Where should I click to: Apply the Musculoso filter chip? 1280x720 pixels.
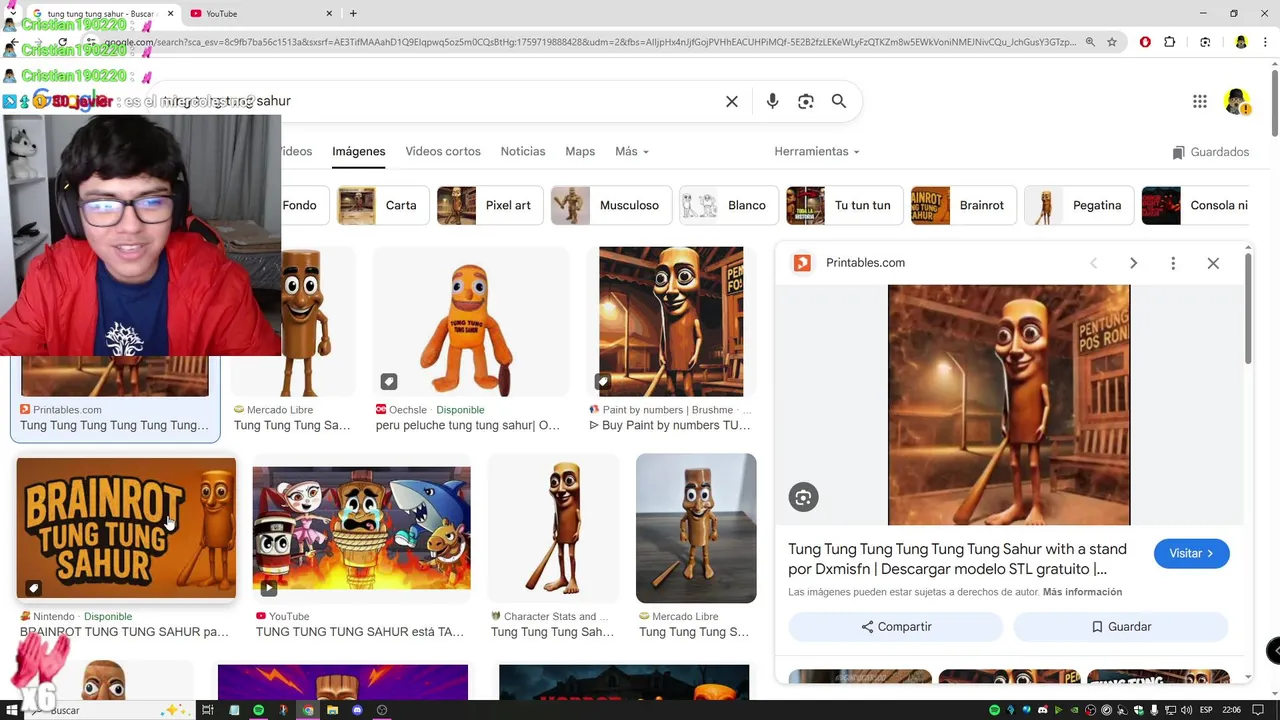pyautogui.click(x=611, y=205)
